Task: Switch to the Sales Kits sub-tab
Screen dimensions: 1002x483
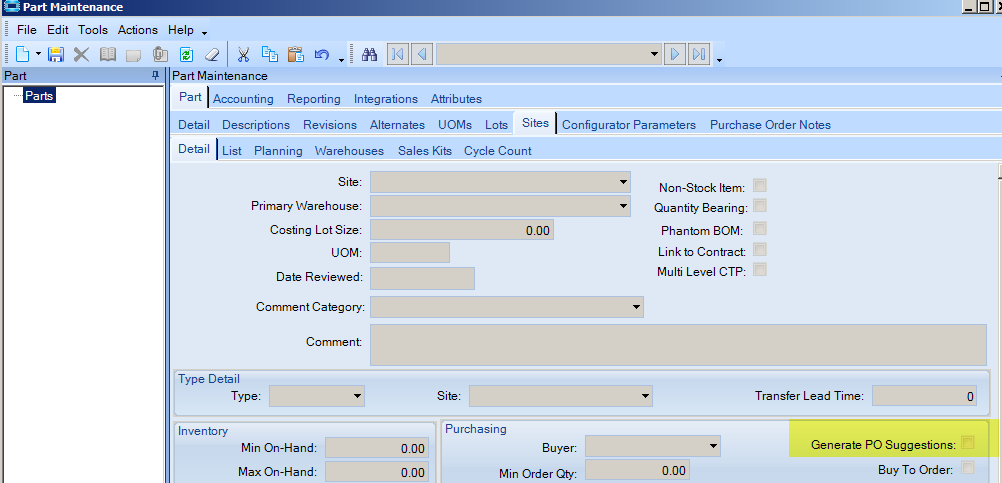Action: tap(425, 151)
